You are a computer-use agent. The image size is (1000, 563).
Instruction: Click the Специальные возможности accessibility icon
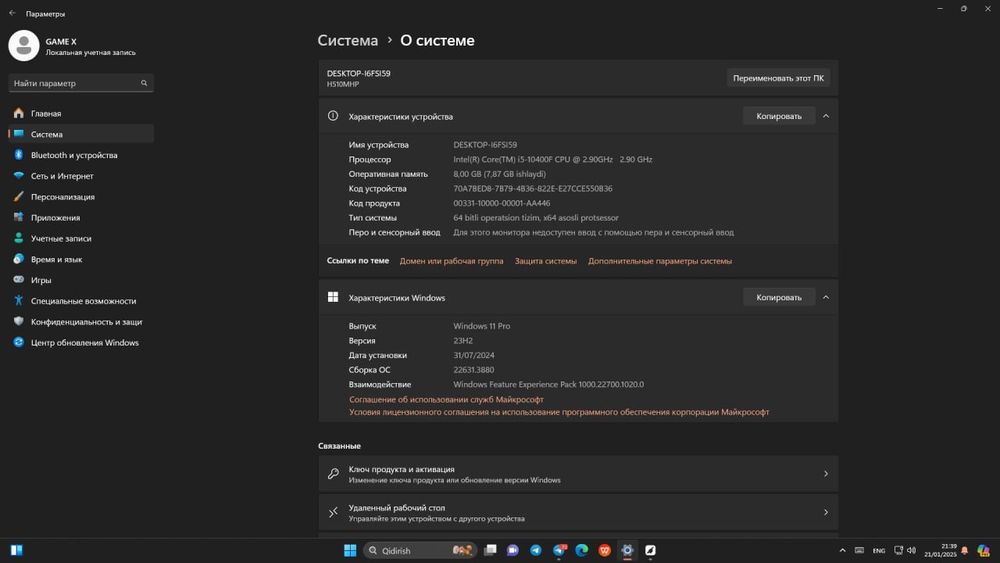point(18,300)
